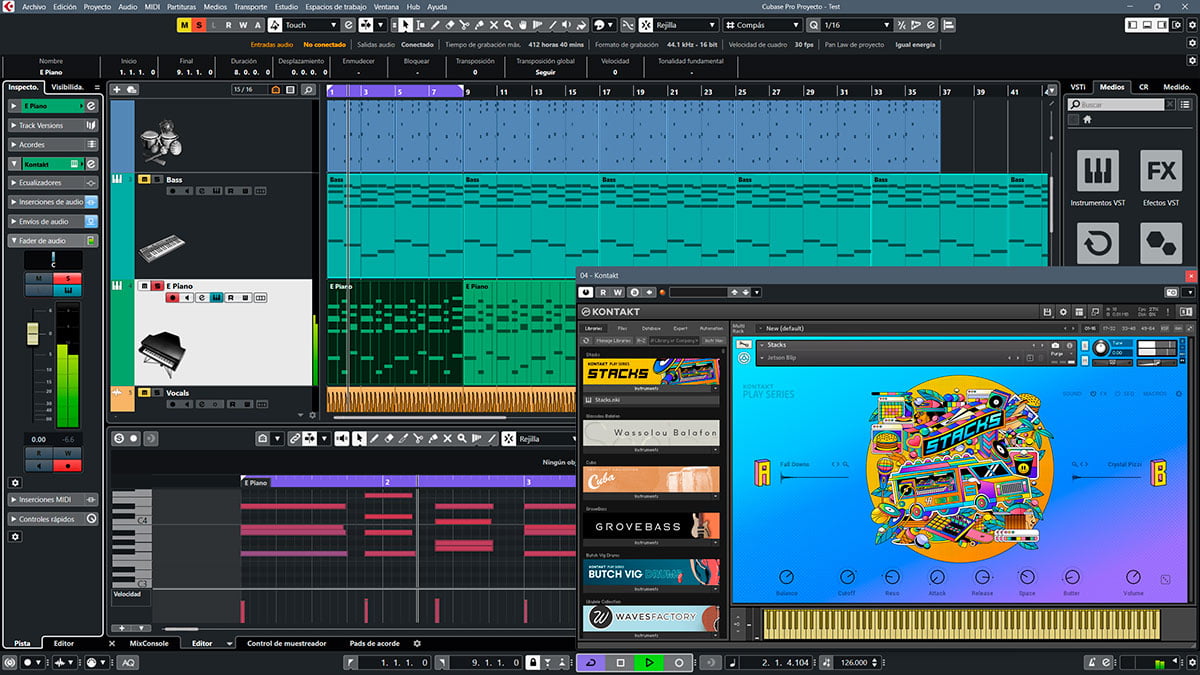Click the Stop transport button
Viewport: 1200px width, 675px height.
coord(620,663)
